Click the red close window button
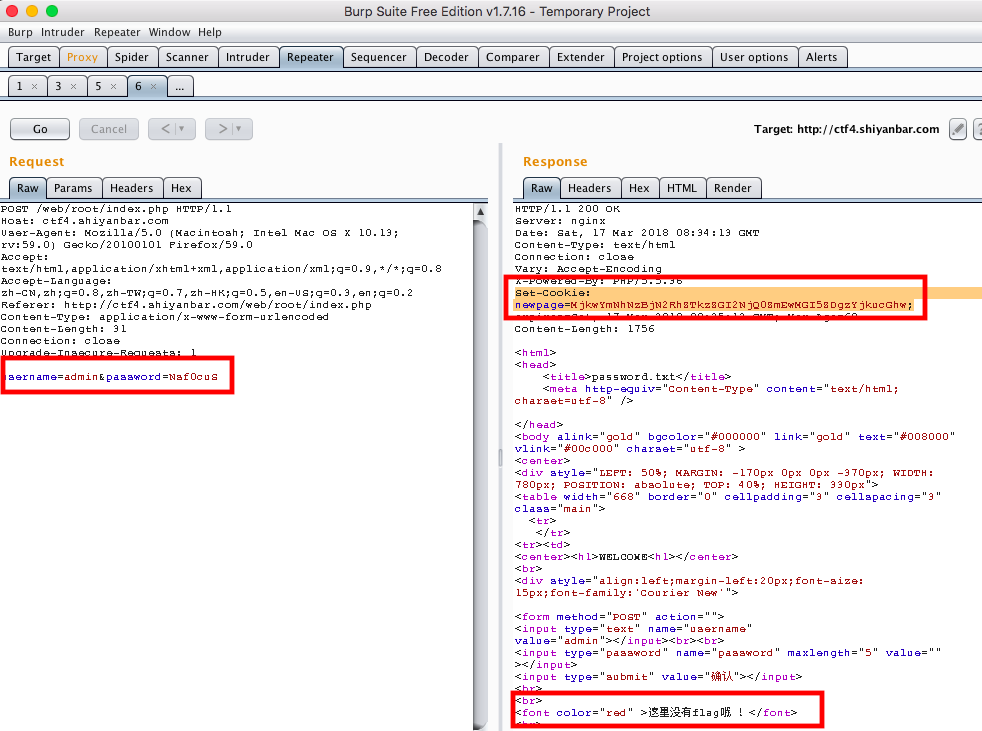The image size is (982, 731). tap(11, 11)
